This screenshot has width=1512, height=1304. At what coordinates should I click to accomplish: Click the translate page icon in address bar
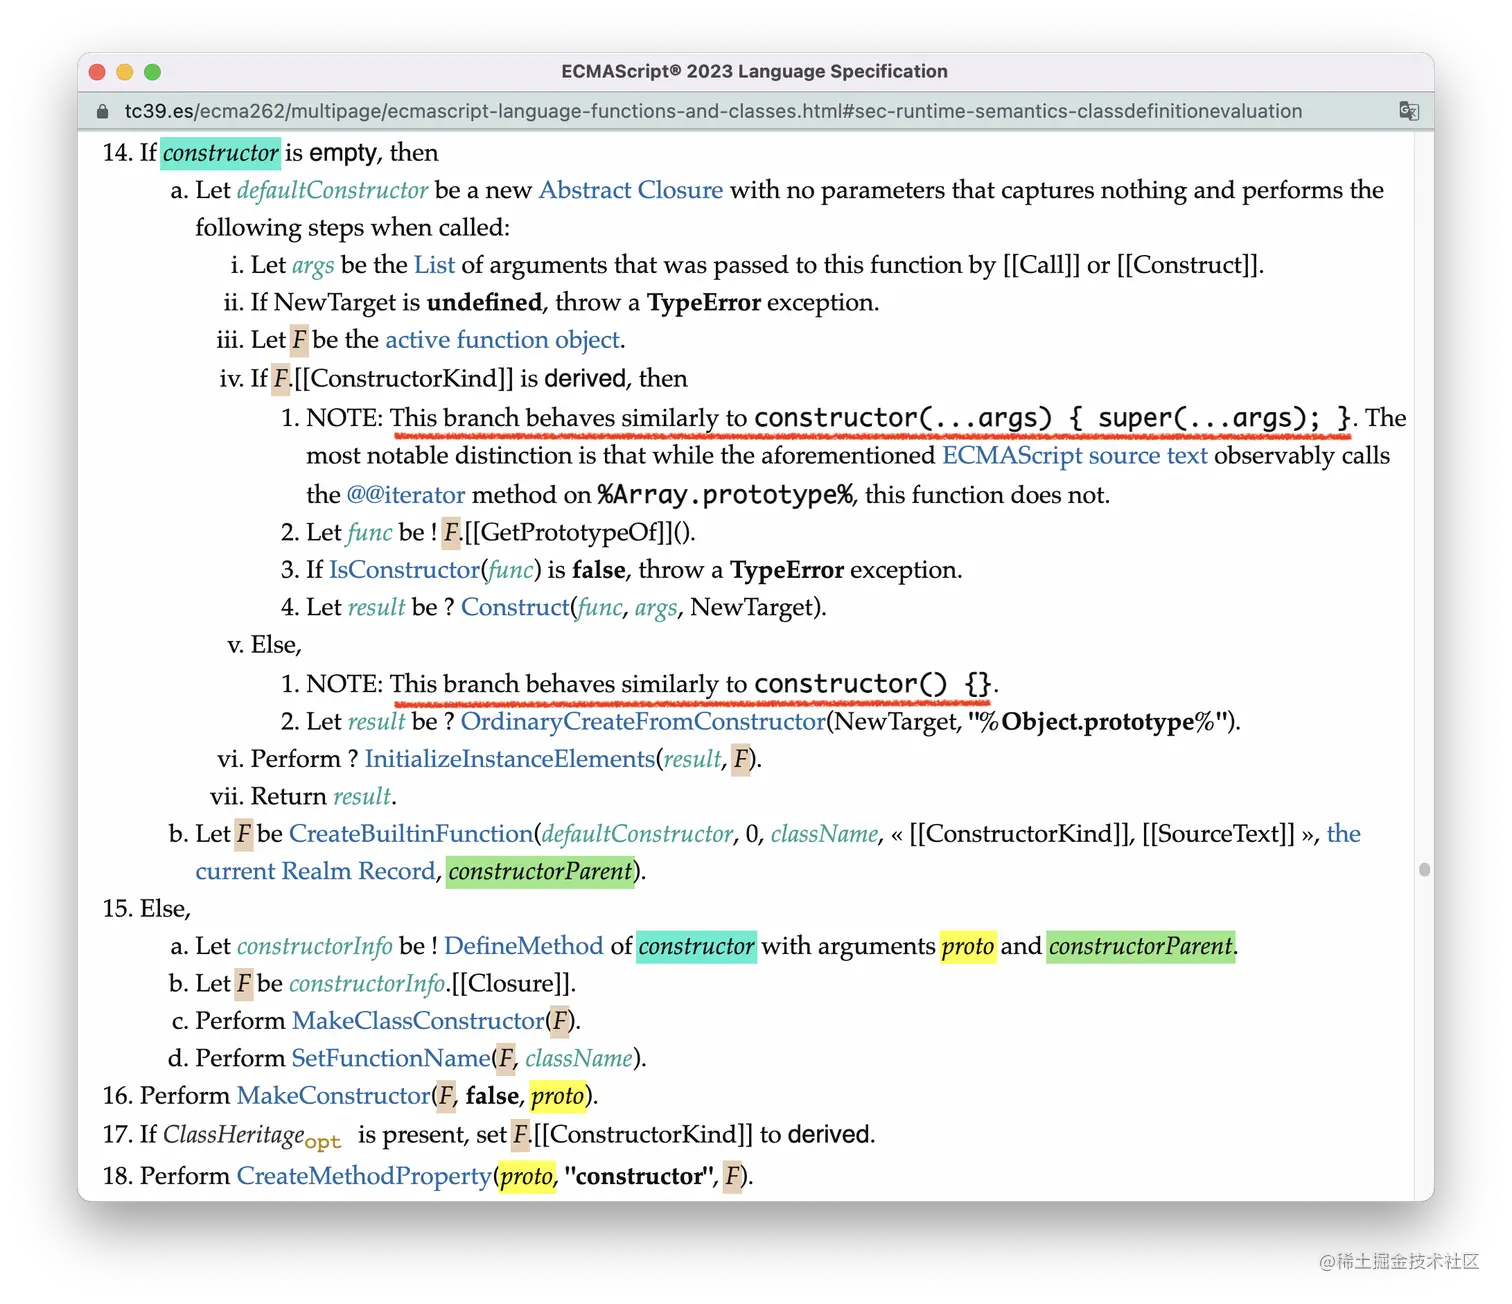click(x=1409, y=111)
